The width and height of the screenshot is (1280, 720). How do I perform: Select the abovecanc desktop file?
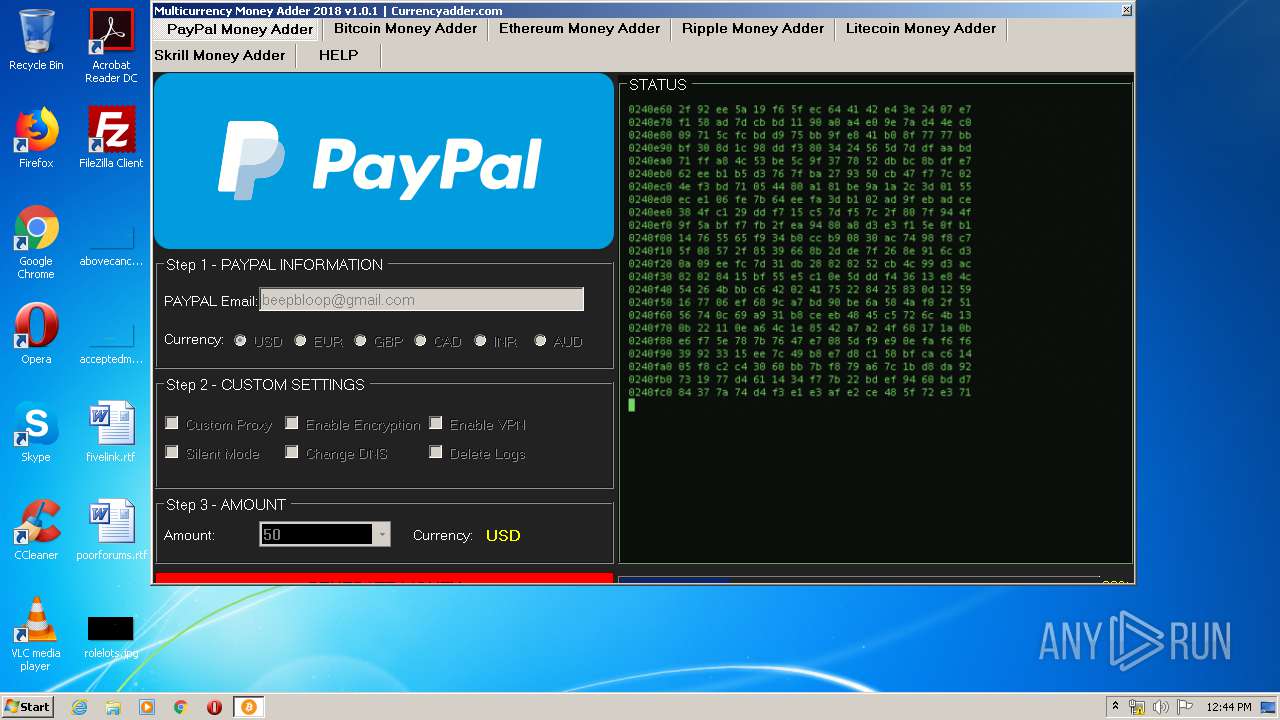click(x=111, y=242)
